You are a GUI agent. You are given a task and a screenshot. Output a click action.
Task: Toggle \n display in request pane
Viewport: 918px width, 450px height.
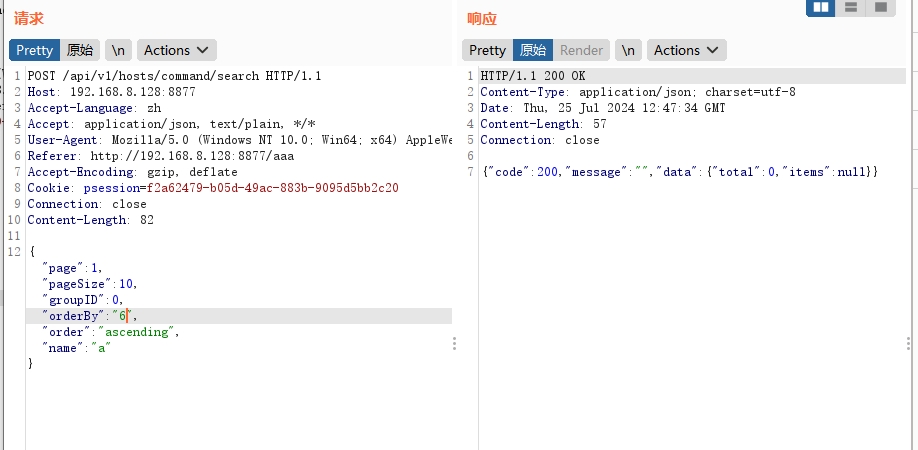tap(118, 50)
